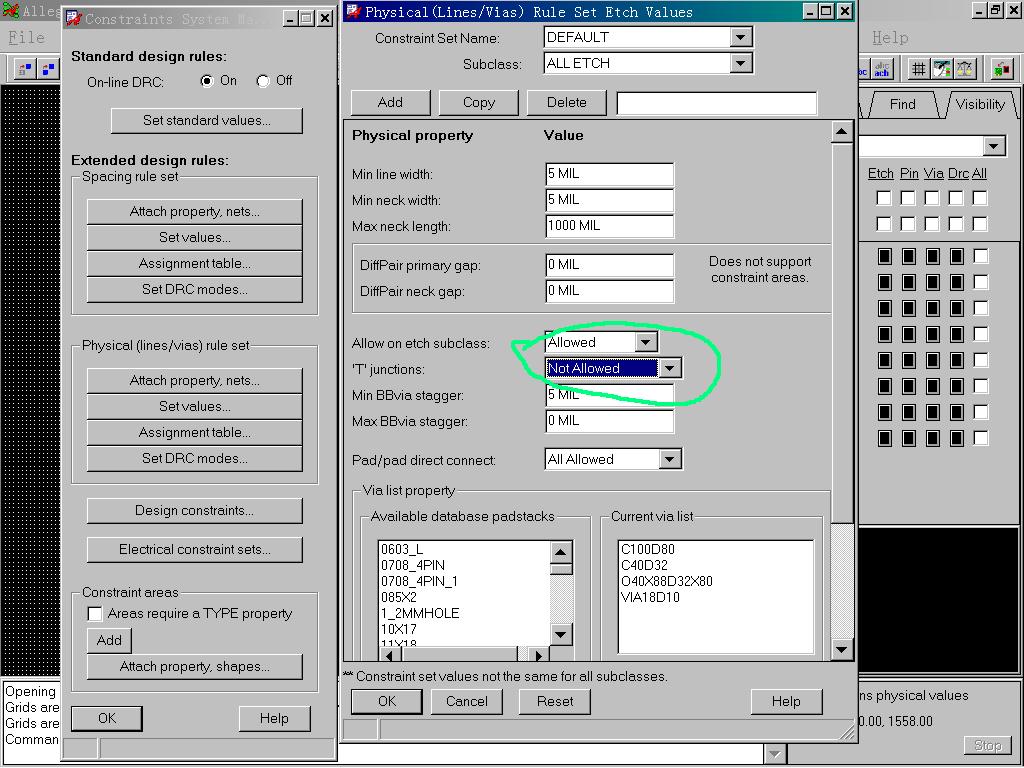Click the Reset button
The width and height of the screenshot is (1024, 768).
click(555, 701)
